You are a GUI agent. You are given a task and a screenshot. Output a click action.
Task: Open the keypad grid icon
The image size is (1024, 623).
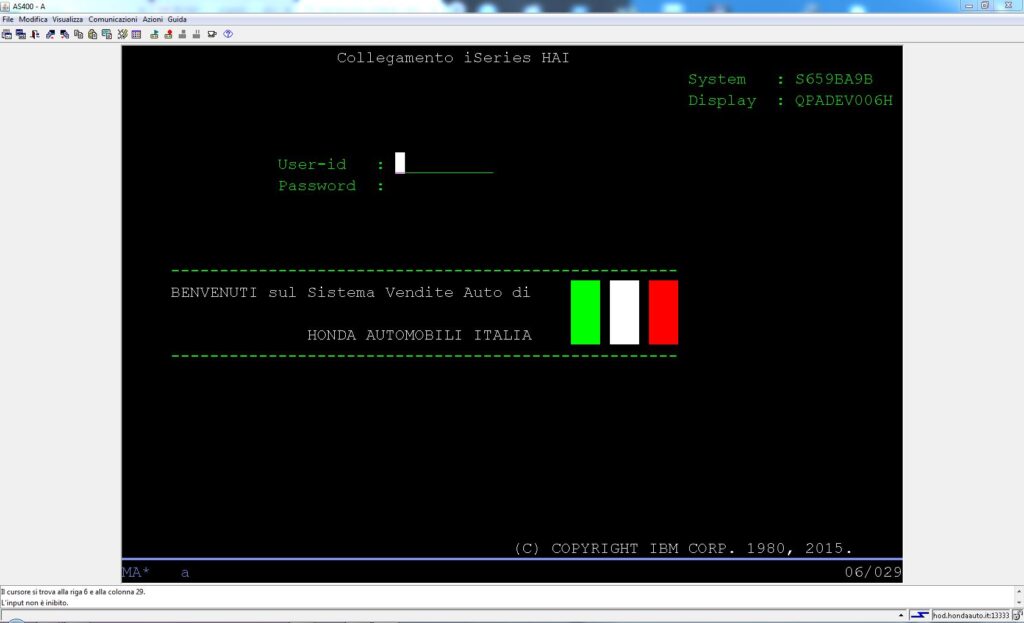tap(136, 34)
